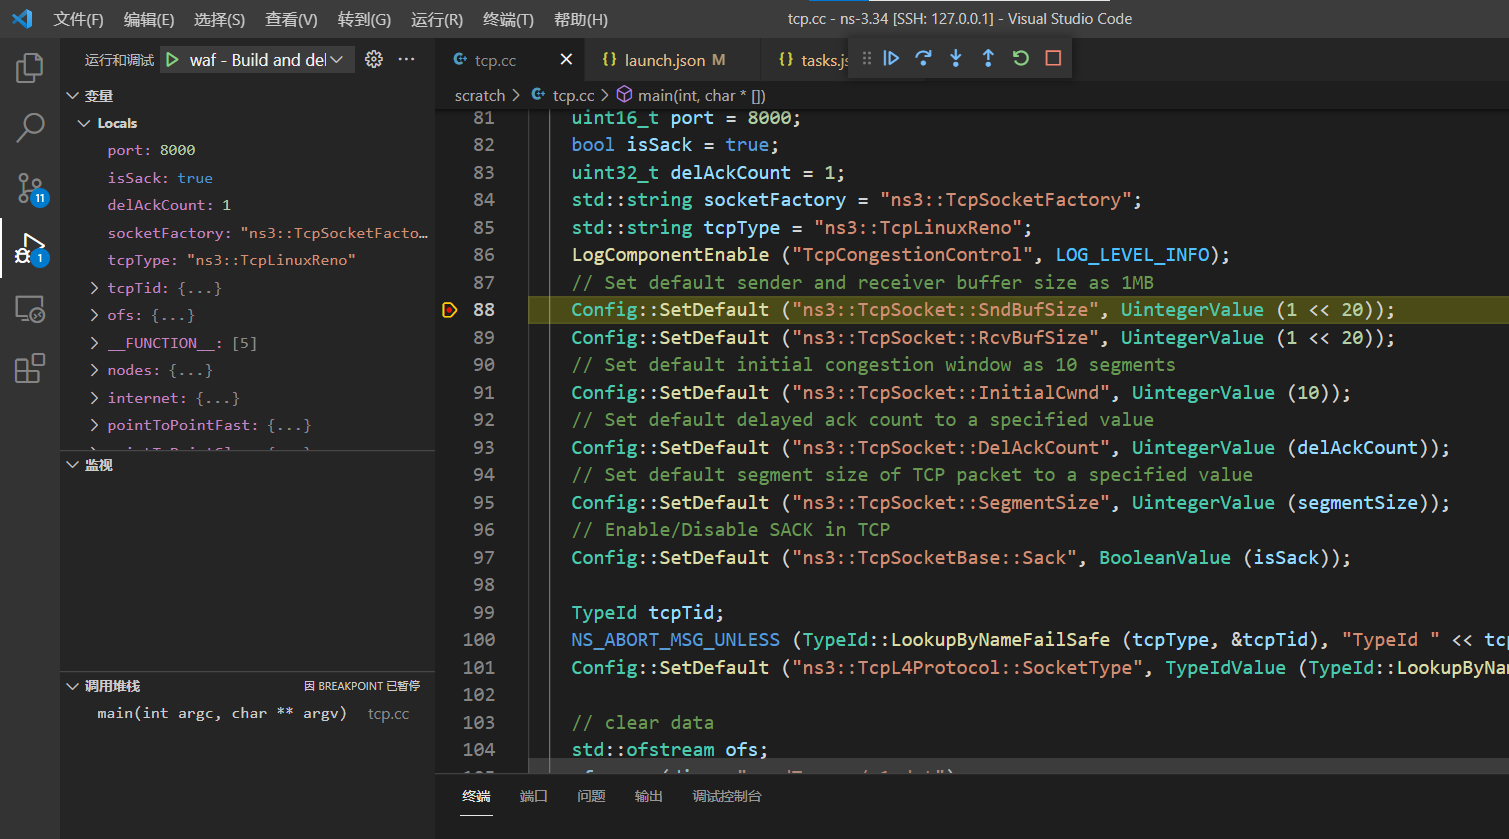1509x839 pixels.
Task: Start debugging with green play button
Action: click(172, 60)
